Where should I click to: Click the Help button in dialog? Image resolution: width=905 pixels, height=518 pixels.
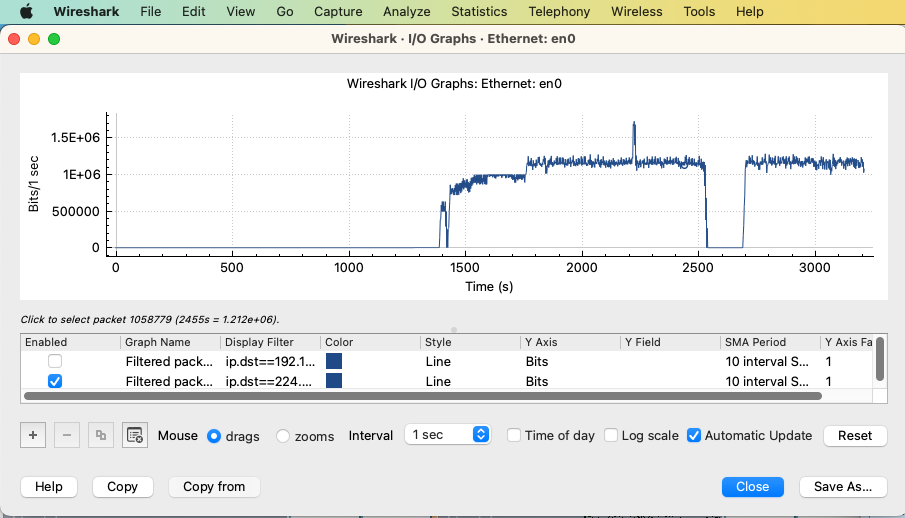coord(49,487)
